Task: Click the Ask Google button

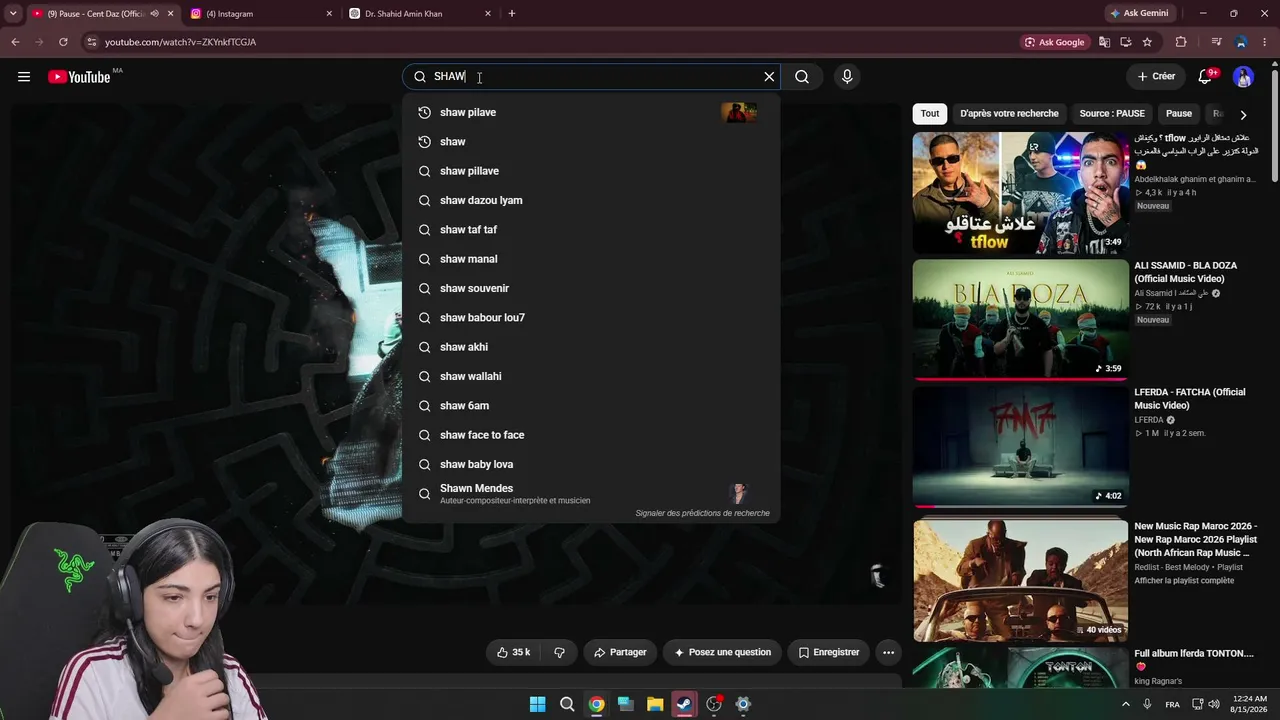Action: 1054,42
